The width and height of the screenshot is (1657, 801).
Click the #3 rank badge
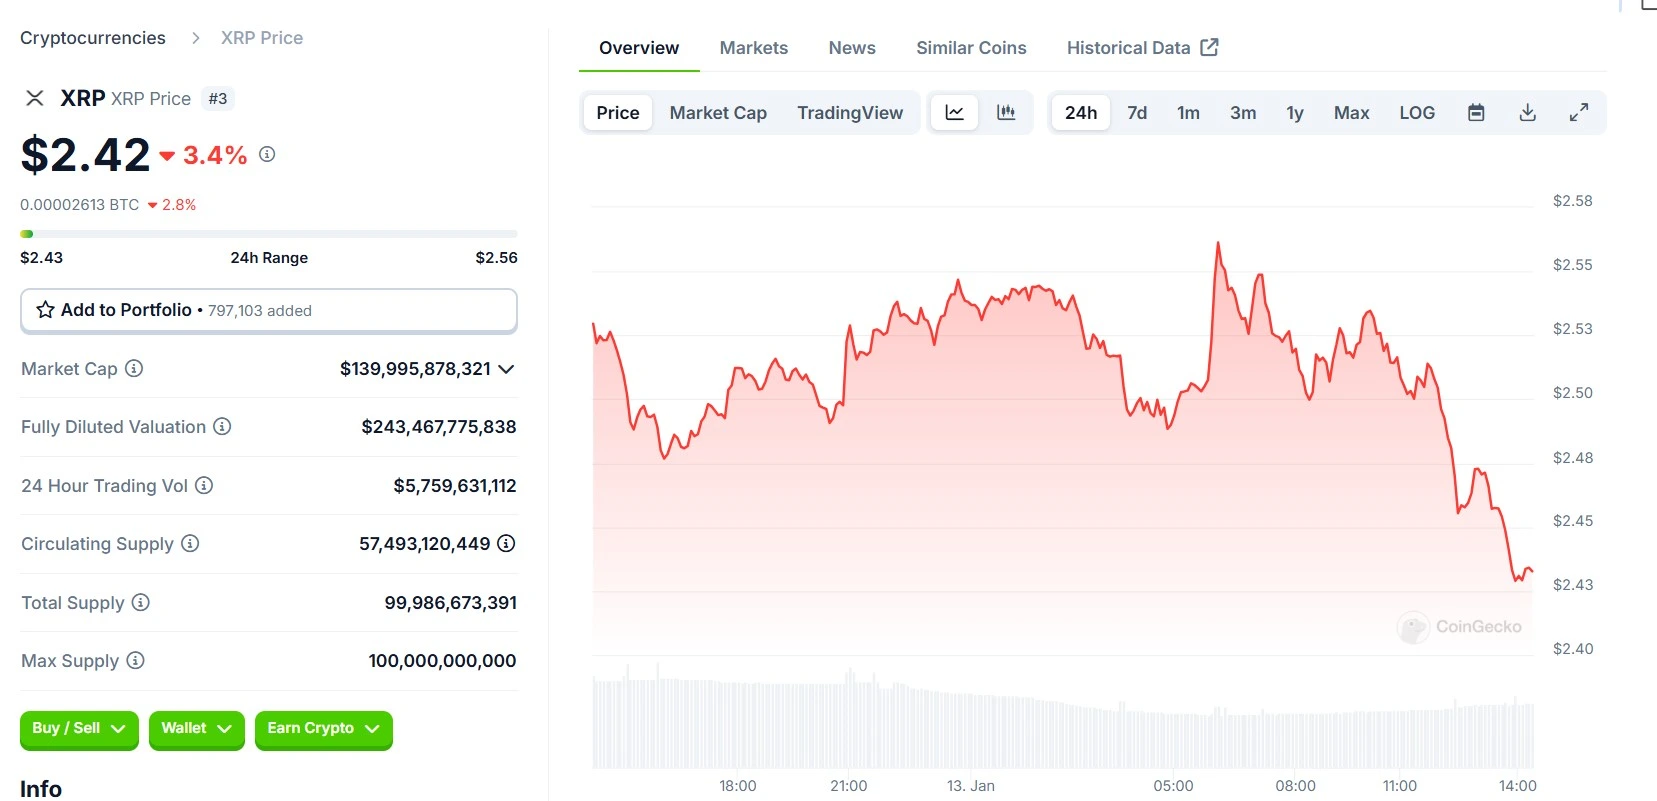click(x=218, y=98)
